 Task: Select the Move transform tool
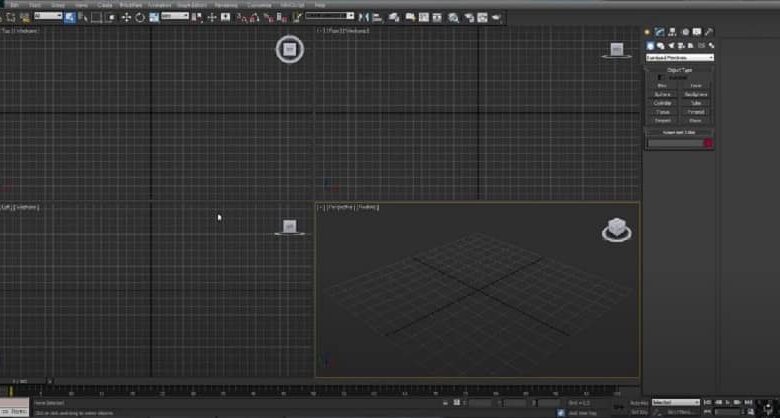(x=126, y=17)
